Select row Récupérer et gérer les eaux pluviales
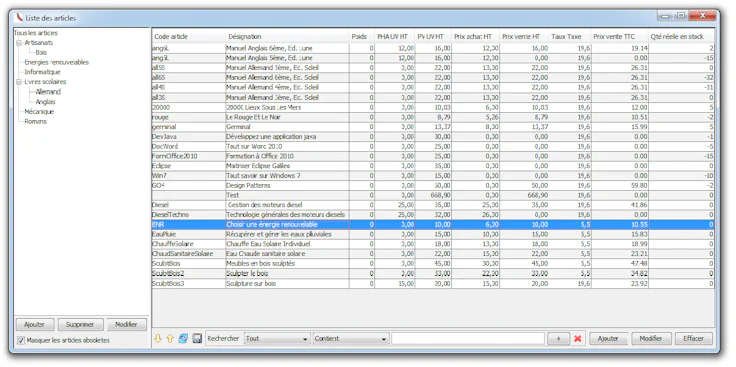The height and width of the screenshot is (367, 736). click(x=433, y=234)
